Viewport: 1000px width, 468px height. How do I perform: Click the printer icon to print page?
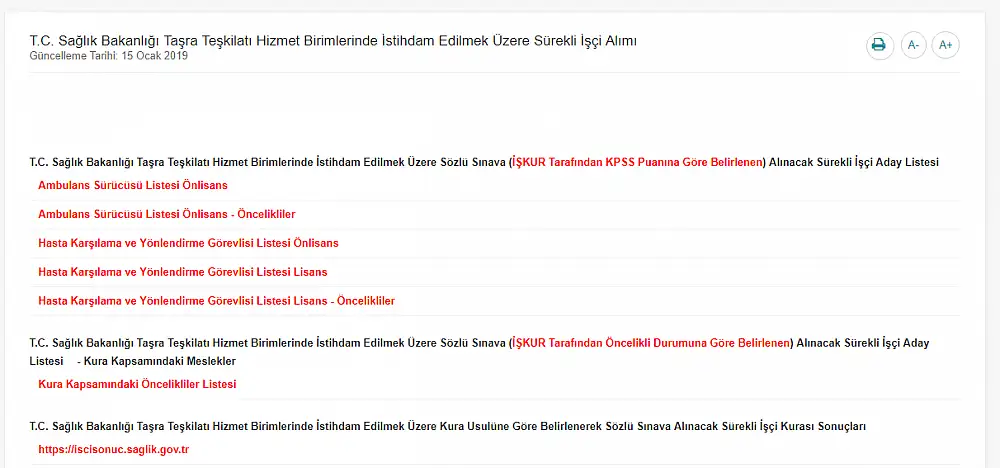[x=879, y=45]
